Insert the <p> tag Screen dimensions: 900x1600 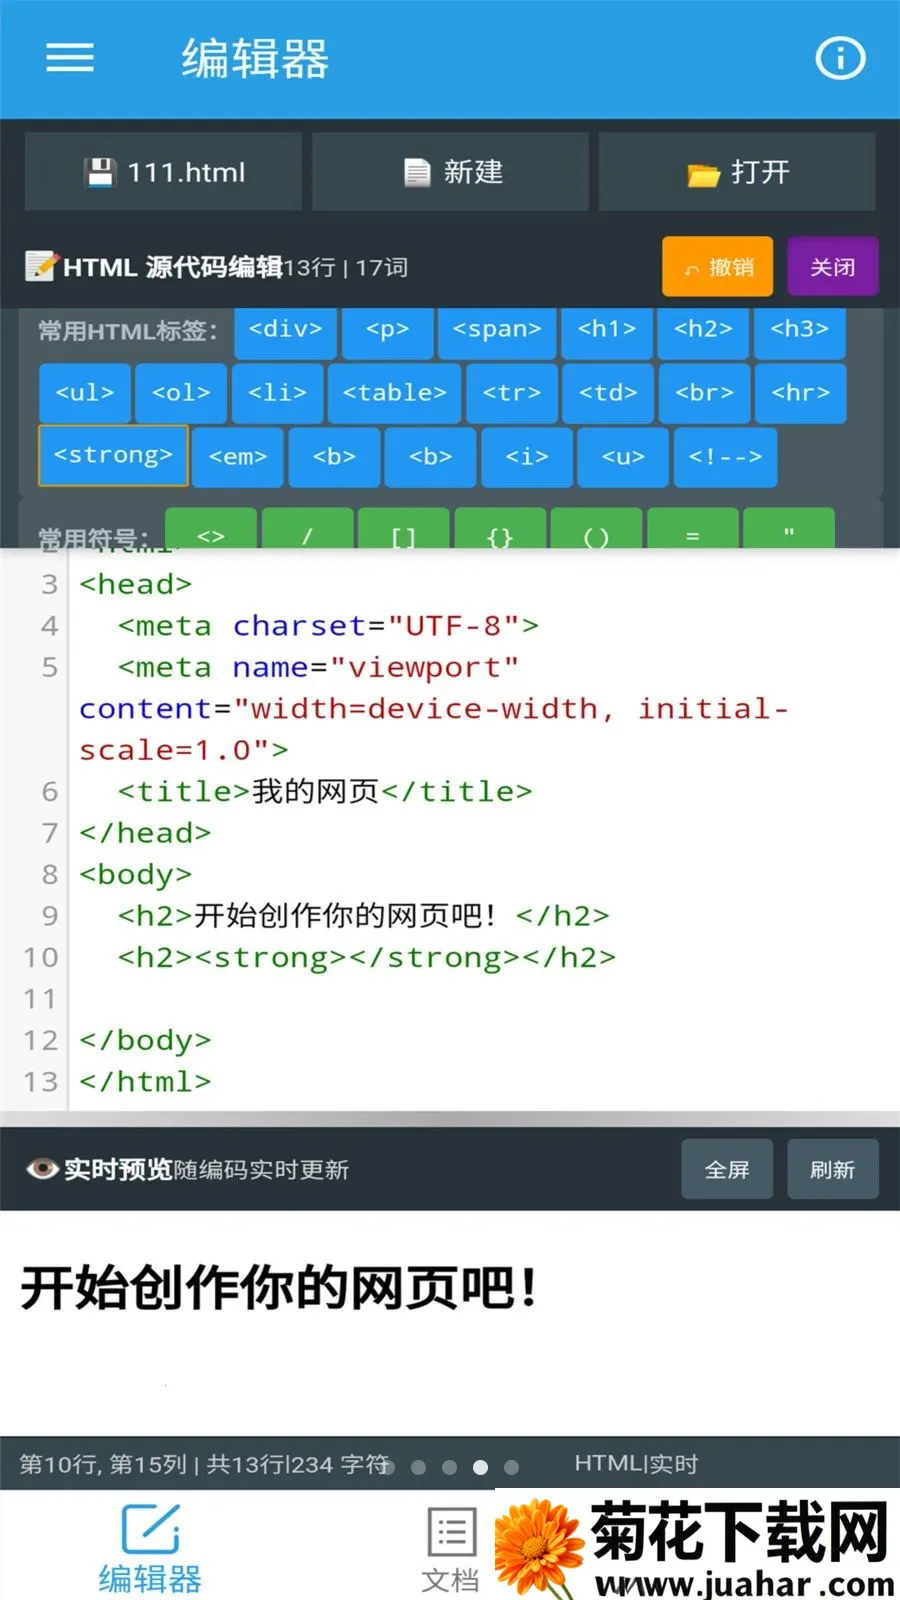[x=387, y=331]
